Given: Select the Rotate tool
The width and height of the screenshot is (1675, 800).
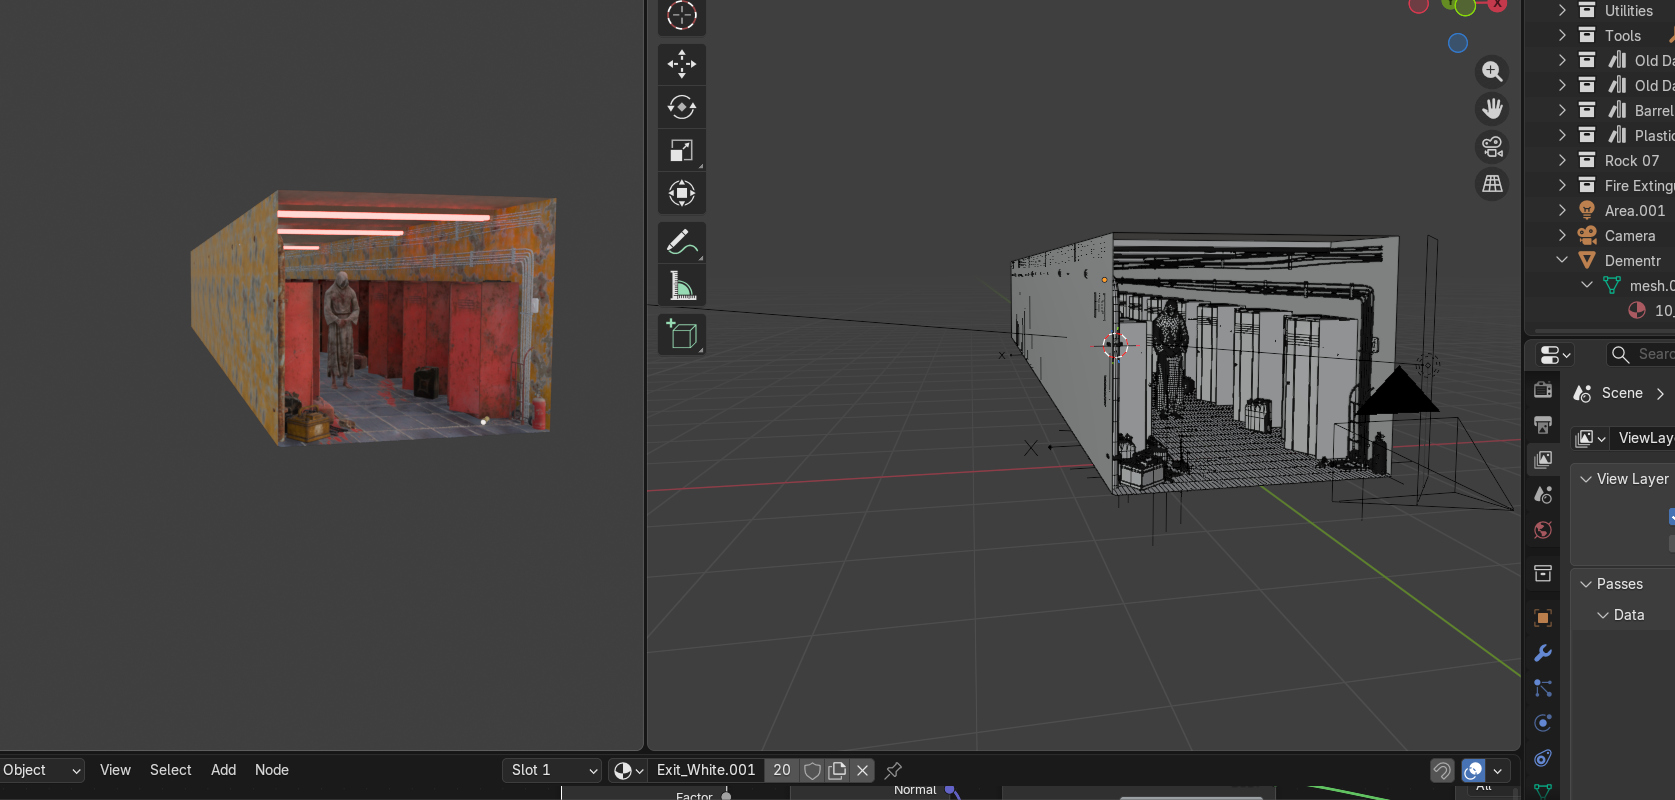Looking at the screenshot, I should coord(682,108).
